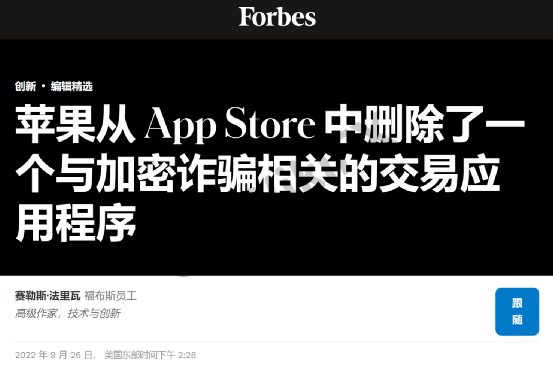This screenshot has width=553, height=378.
Task: Click the divider line below the author block
Action: point(277,342)
